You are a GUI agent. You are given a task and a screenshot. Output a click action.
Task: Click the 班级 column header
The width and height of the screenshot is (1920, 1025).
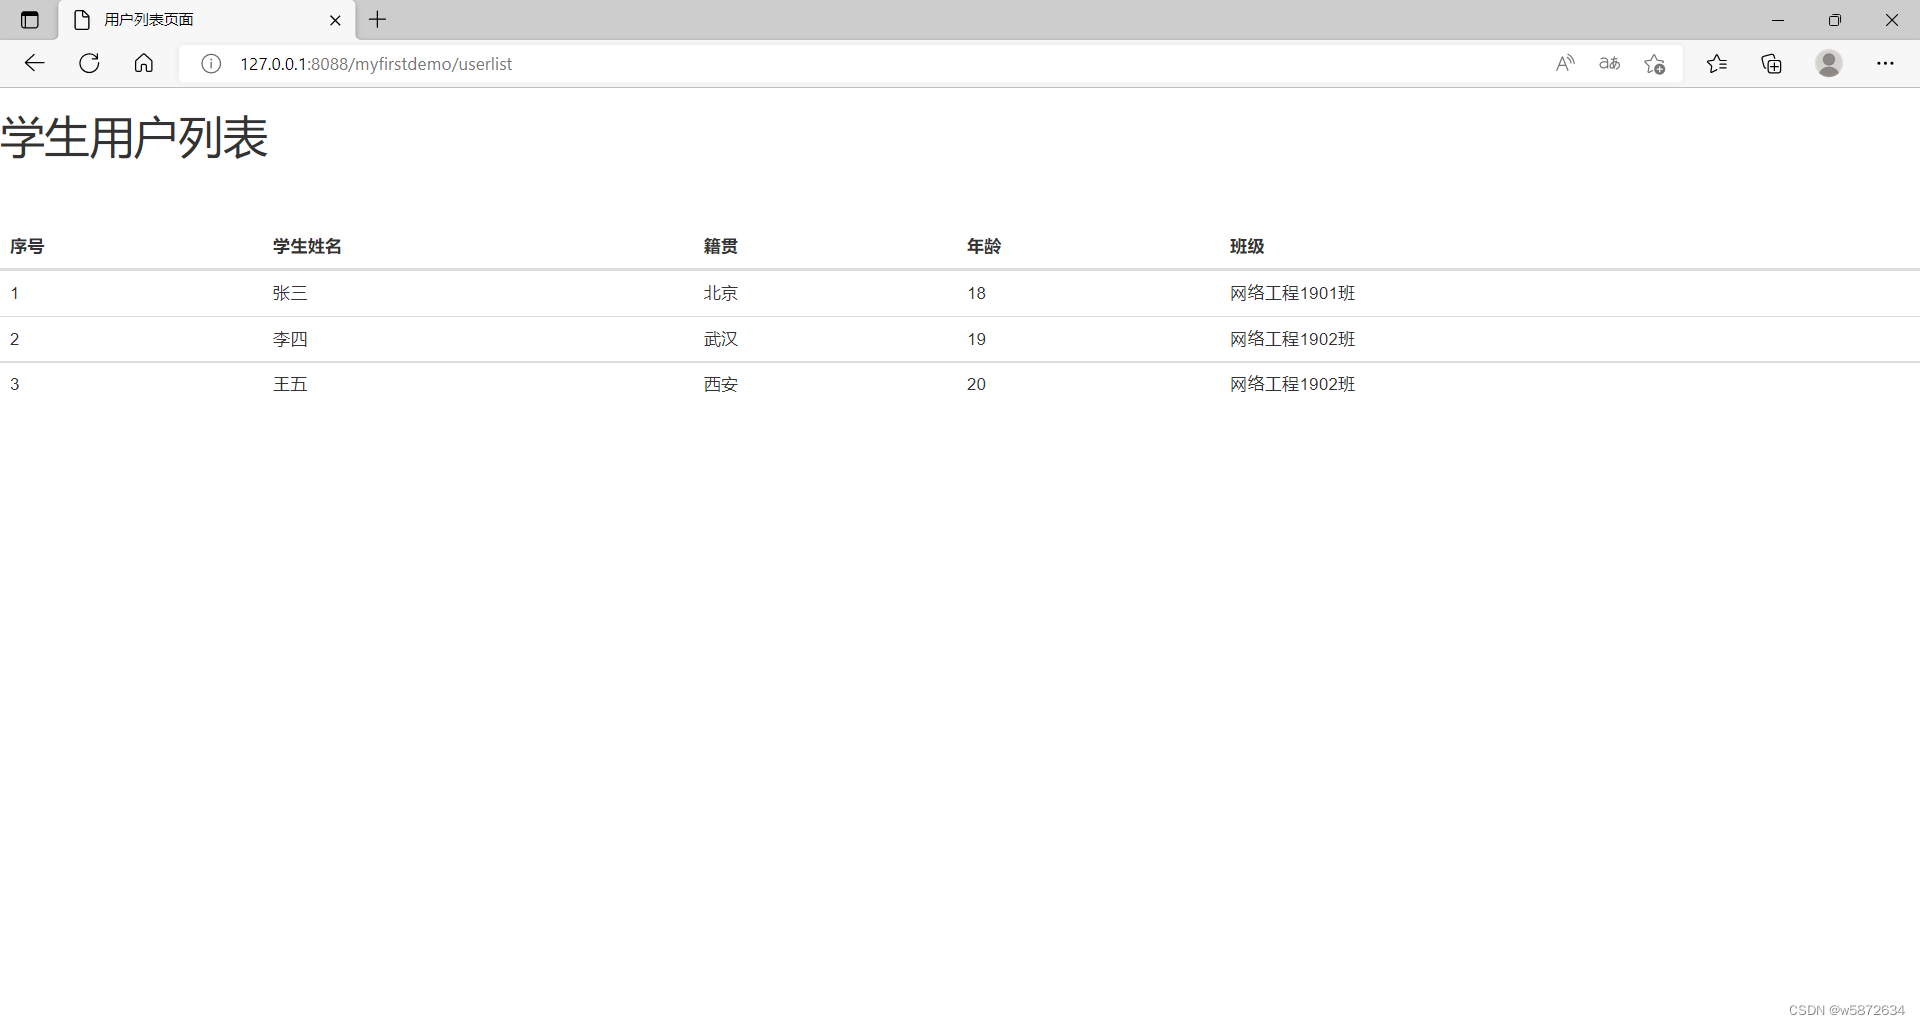[1247, 246]
